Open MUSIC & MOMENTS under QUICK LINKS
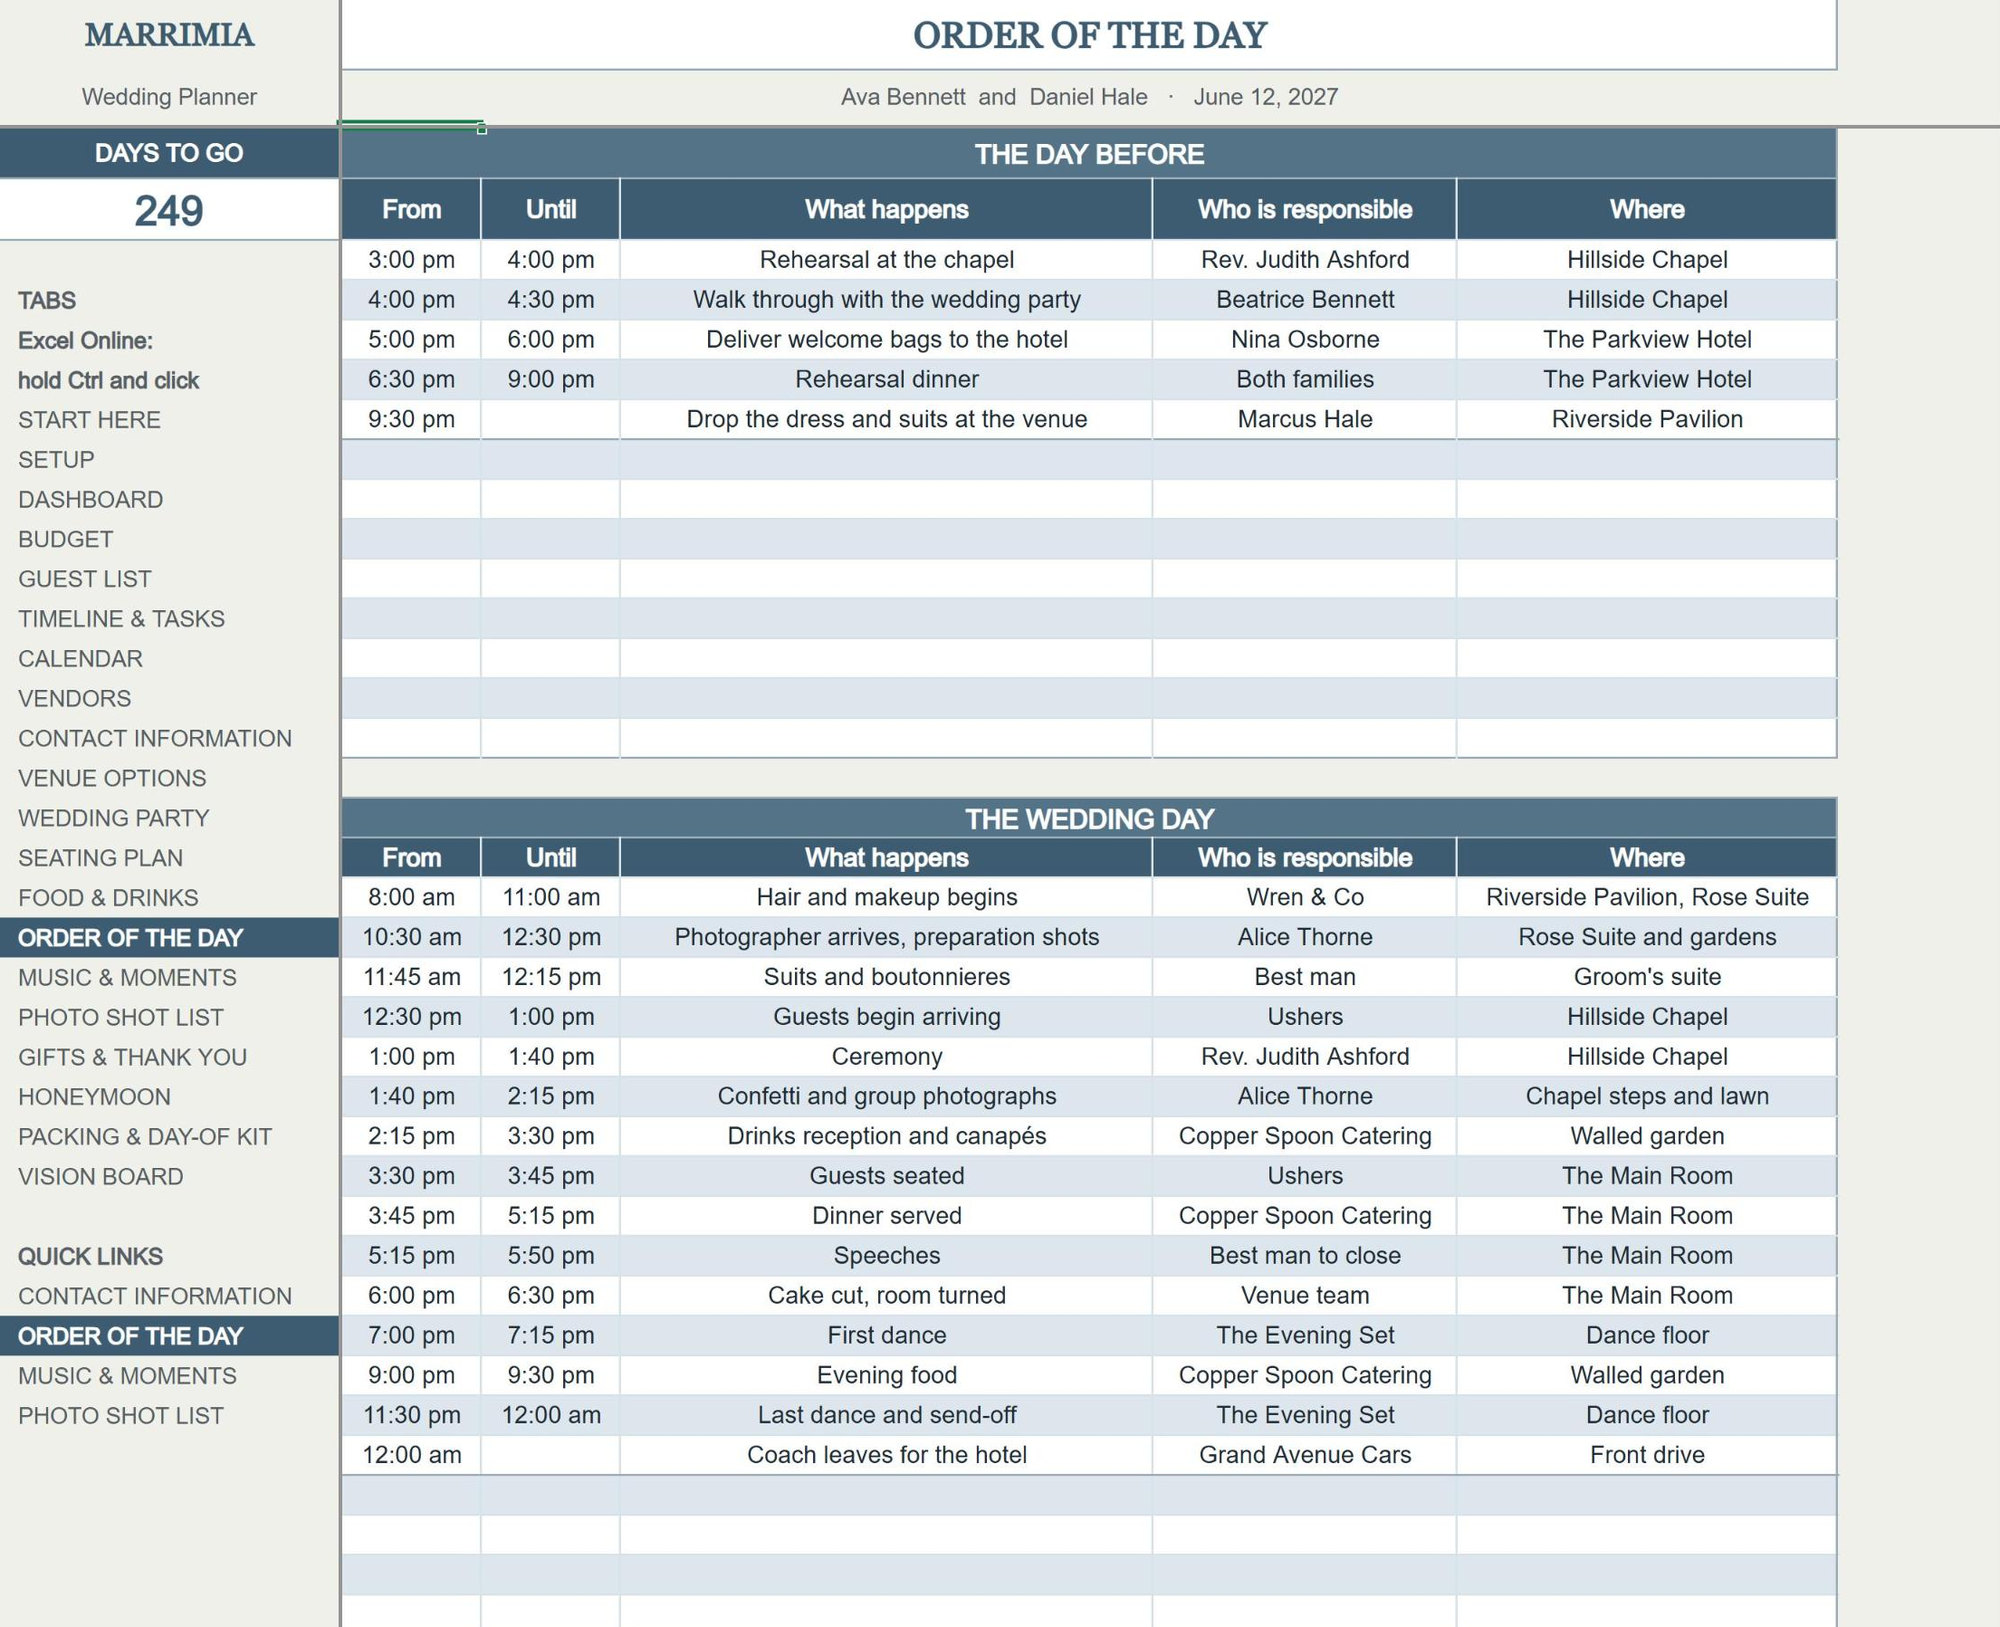Viewport: 2000px width, 1627px height. click(127, 1376)
